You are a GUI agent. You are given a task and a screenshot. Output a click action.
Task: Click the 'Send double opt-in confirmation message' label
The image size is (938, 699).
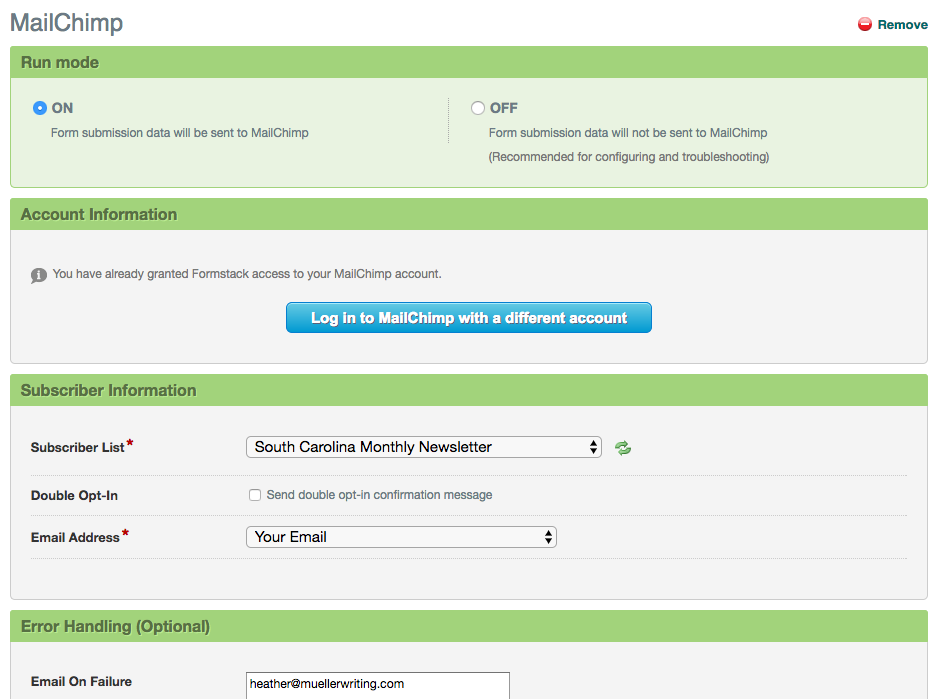[379, 495]
